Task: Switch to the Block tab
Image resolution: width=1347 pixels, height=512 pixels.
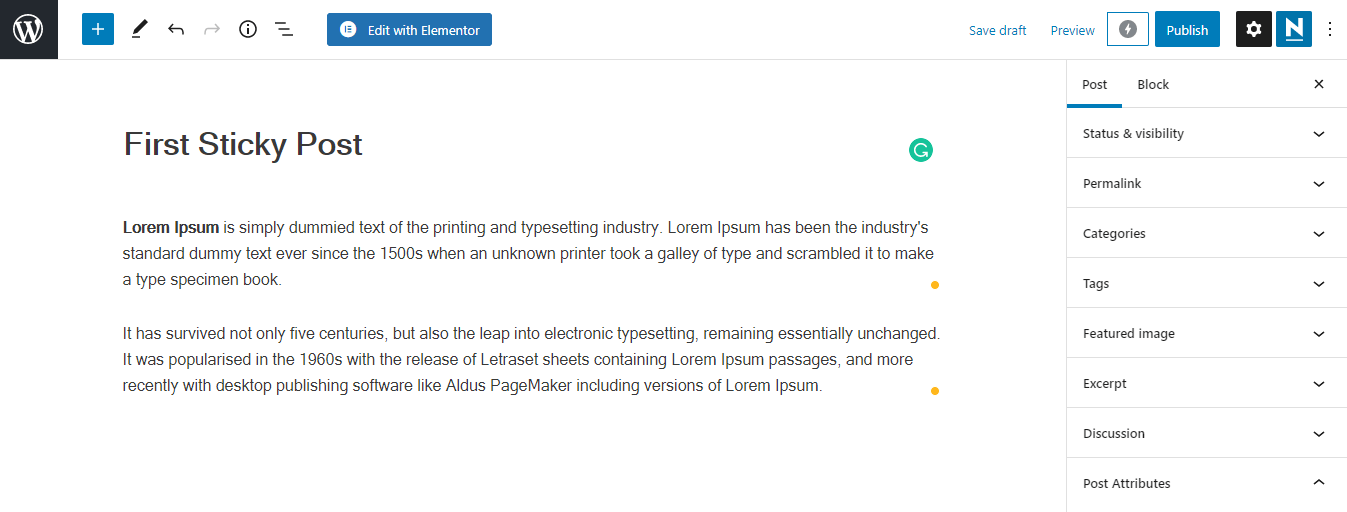Action: click(1153, 85)
